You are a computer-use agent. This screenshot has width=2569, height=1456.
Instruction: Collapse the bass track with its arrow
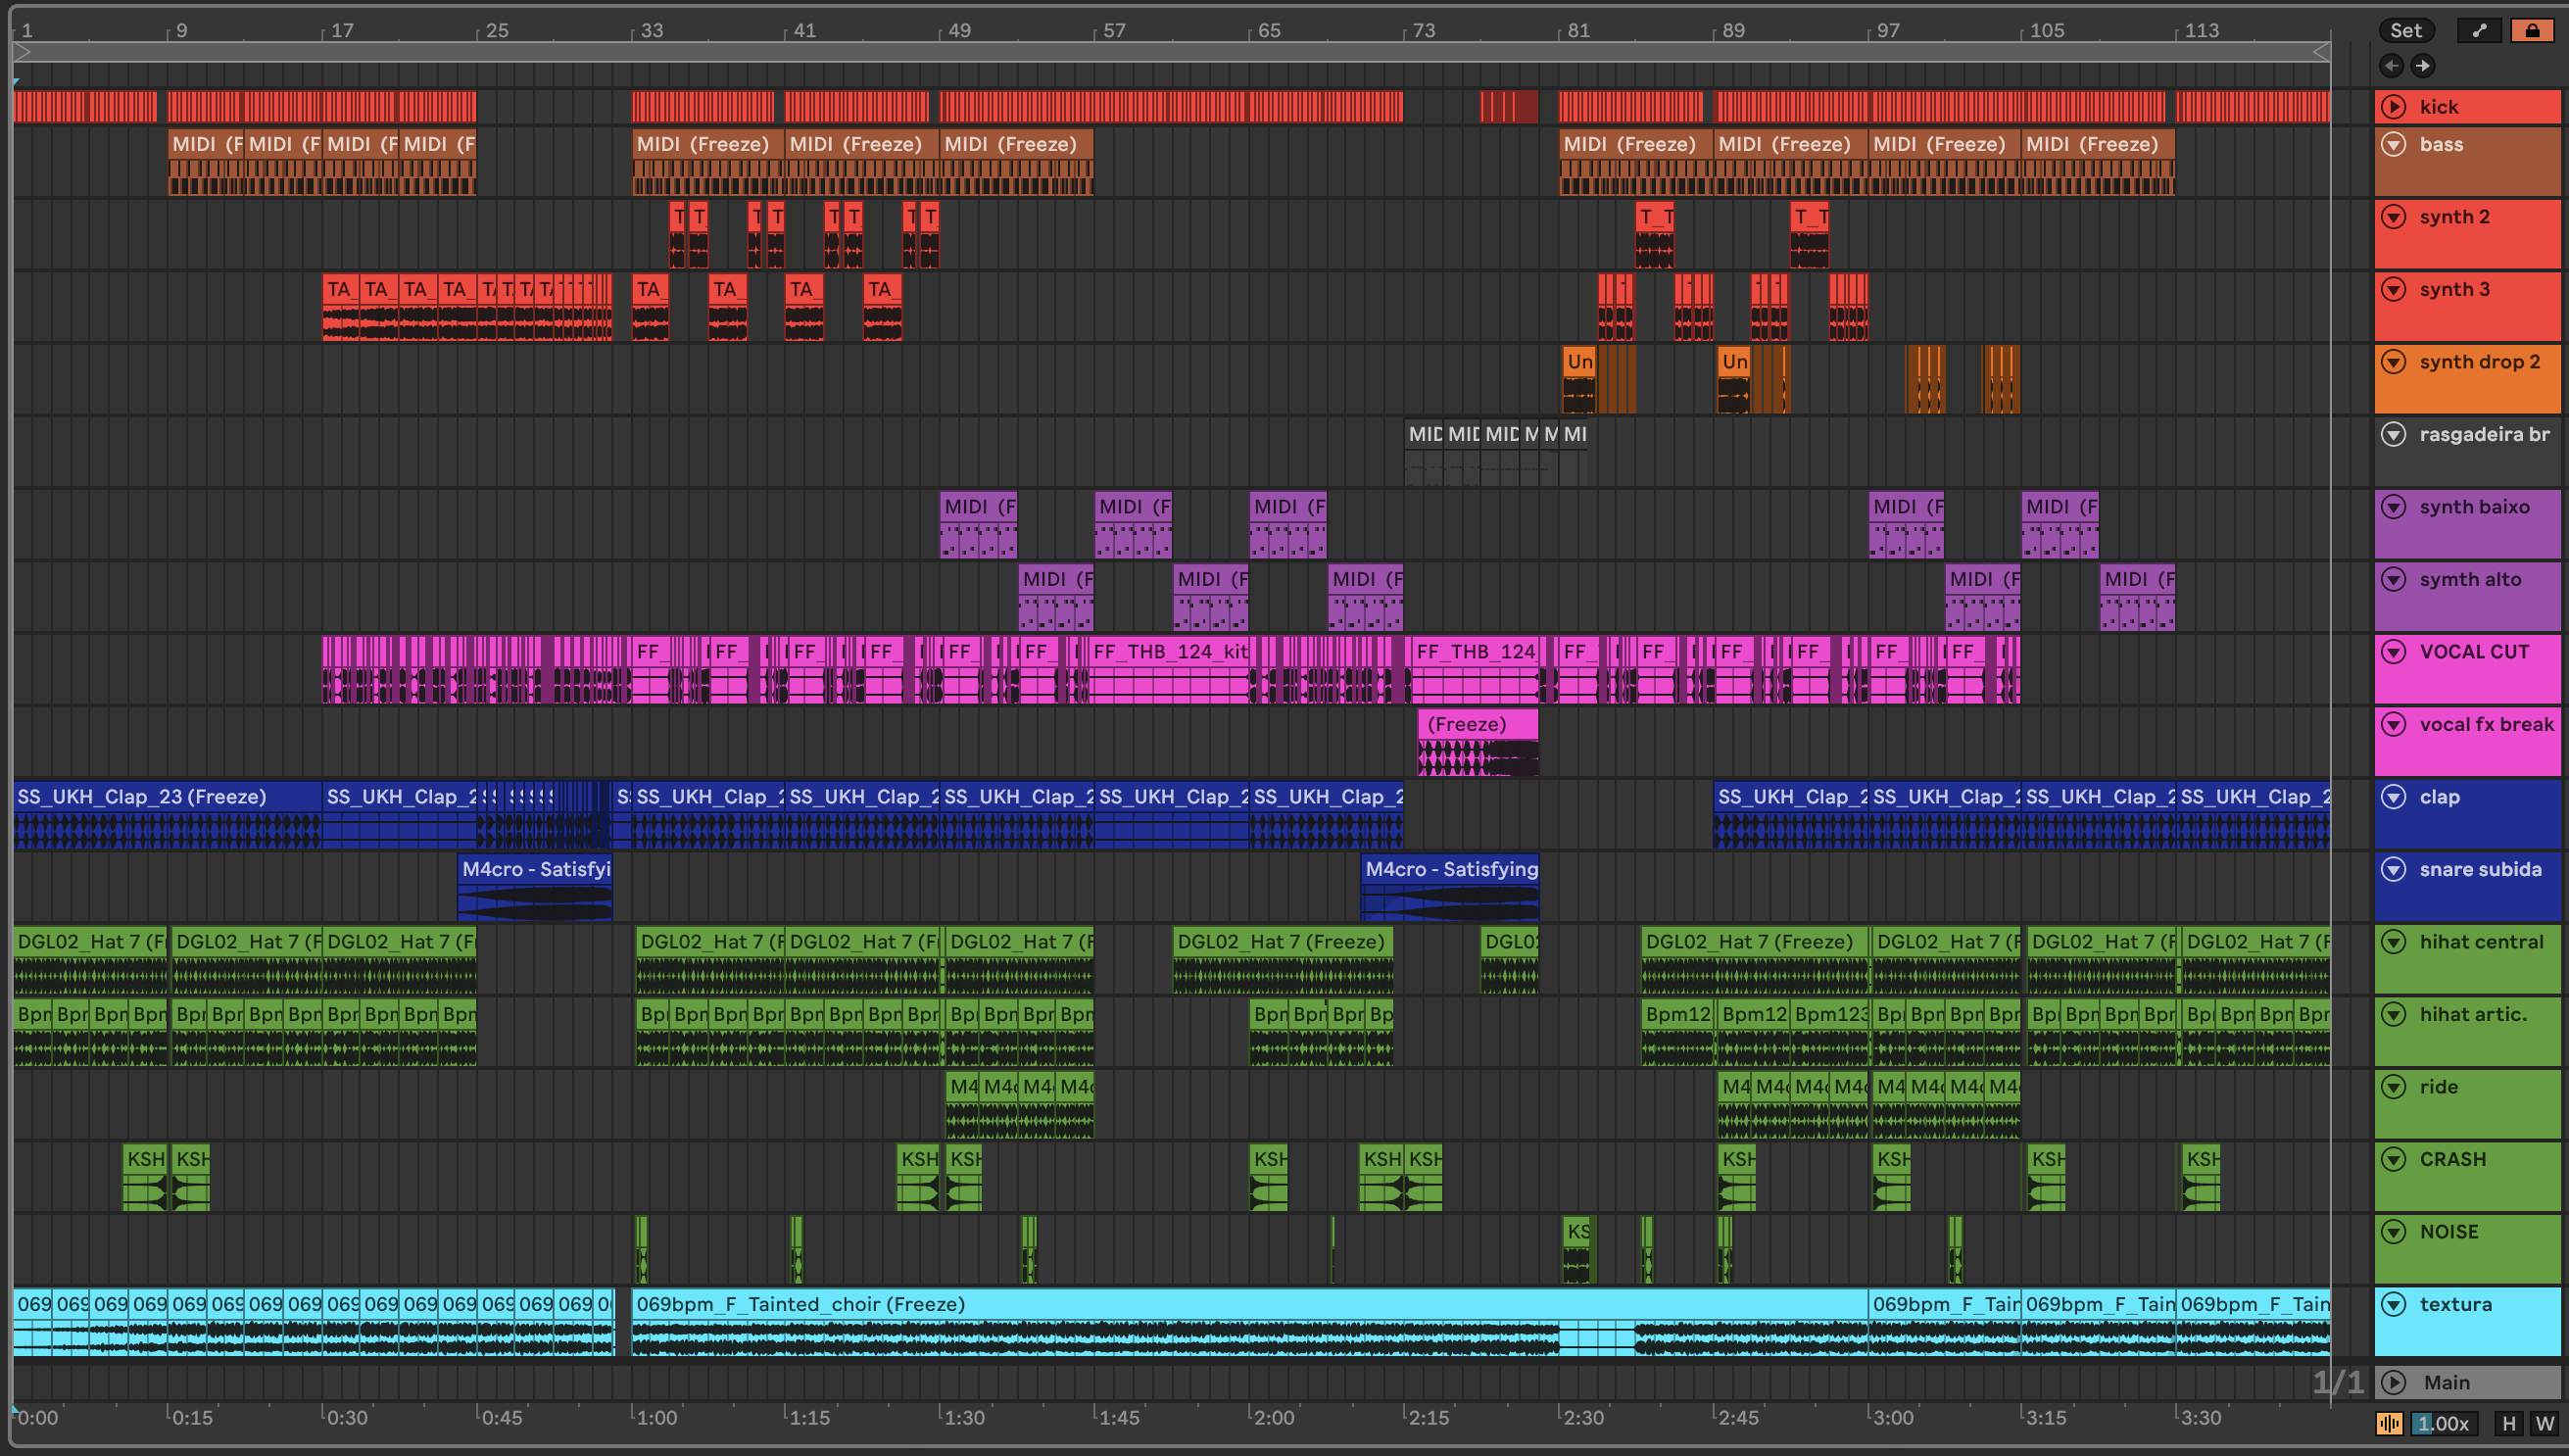pyautogui.click(x=2393, y=144)
